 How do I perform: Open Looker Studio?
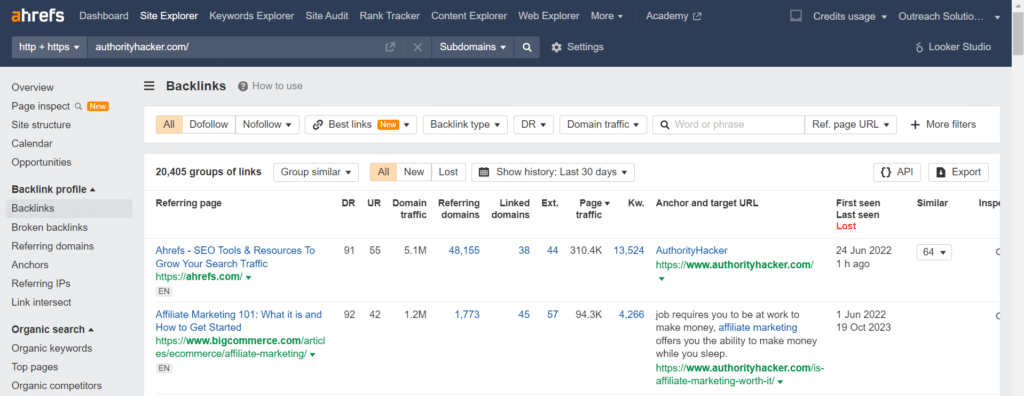coord(953,47)
